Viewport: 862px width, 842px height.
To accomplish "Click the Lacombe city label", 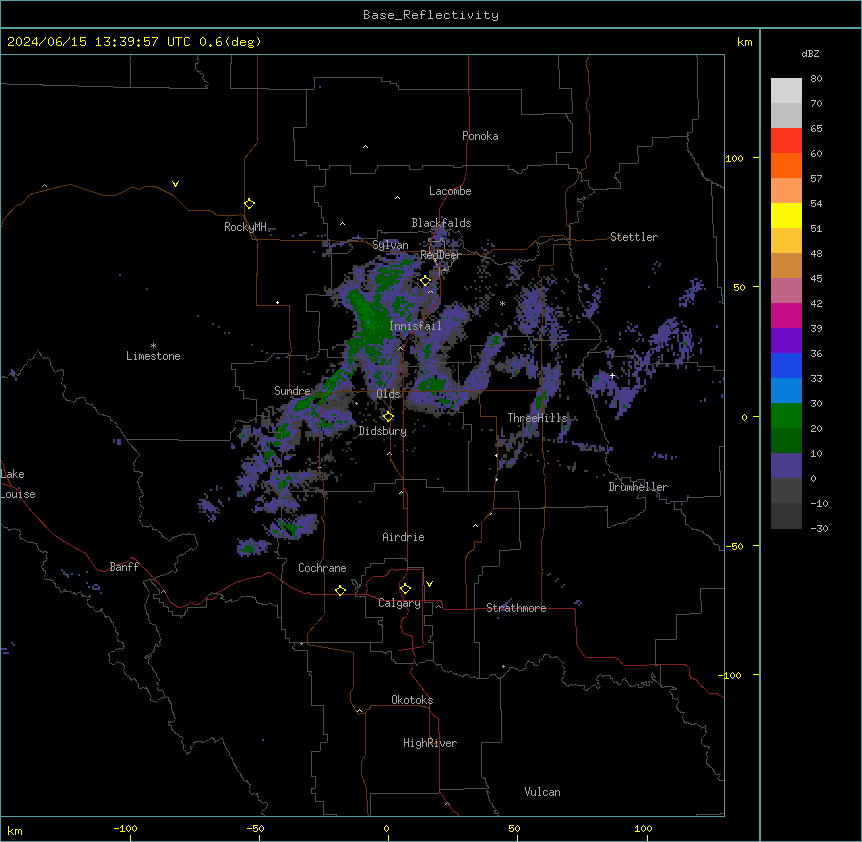I will [x=450, y=191].
